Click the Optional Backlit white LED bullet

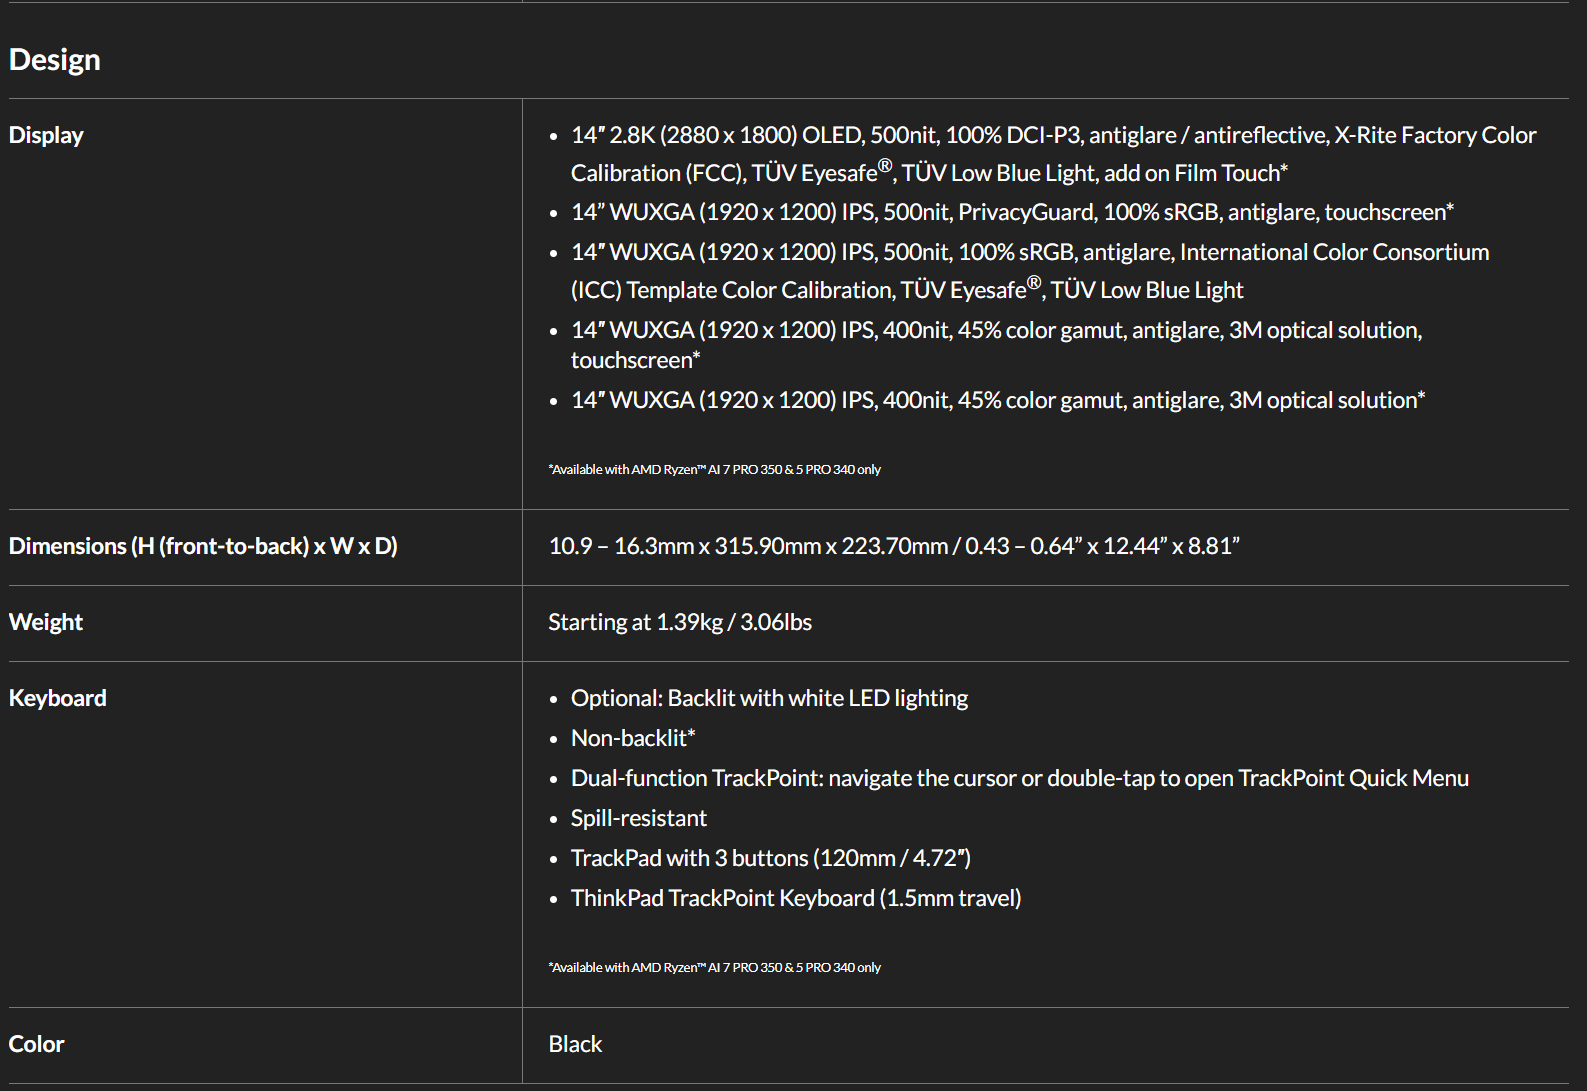[769, 698]
